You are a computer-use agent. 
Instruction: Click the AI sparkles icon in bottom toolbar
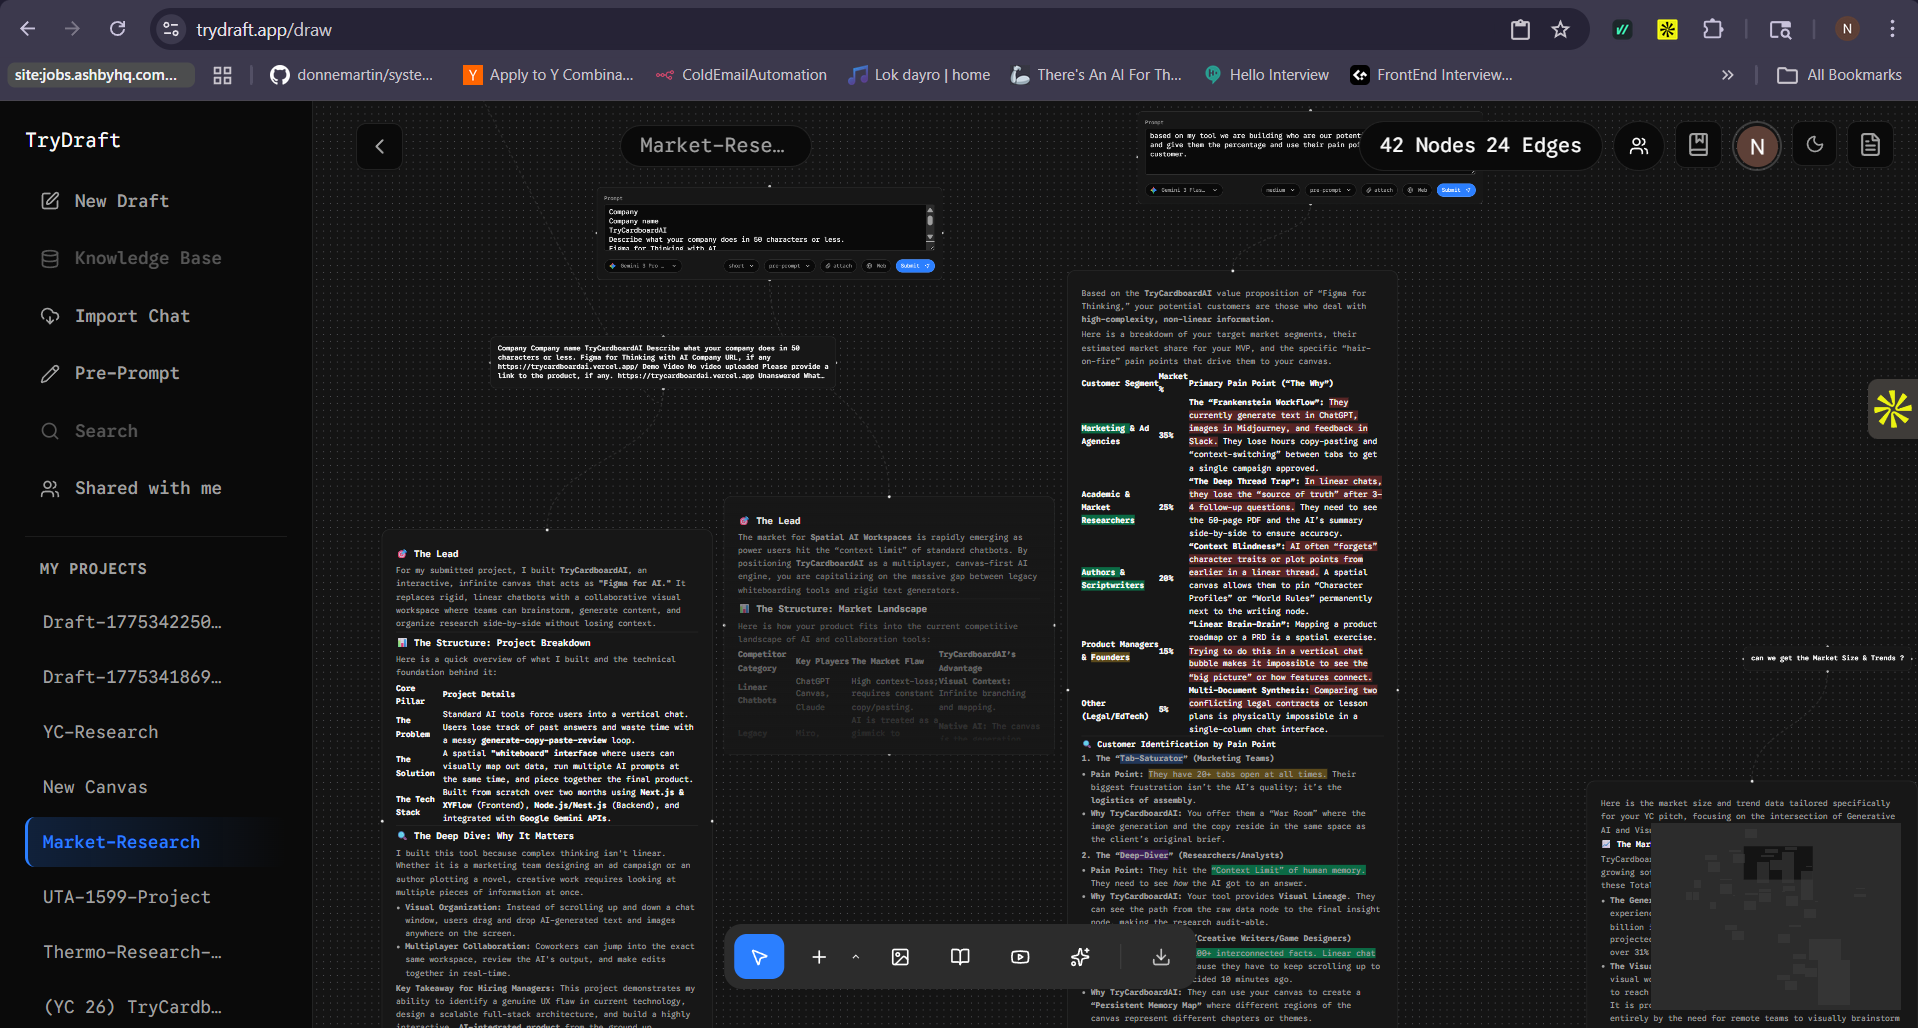(x=1079, y=956)
